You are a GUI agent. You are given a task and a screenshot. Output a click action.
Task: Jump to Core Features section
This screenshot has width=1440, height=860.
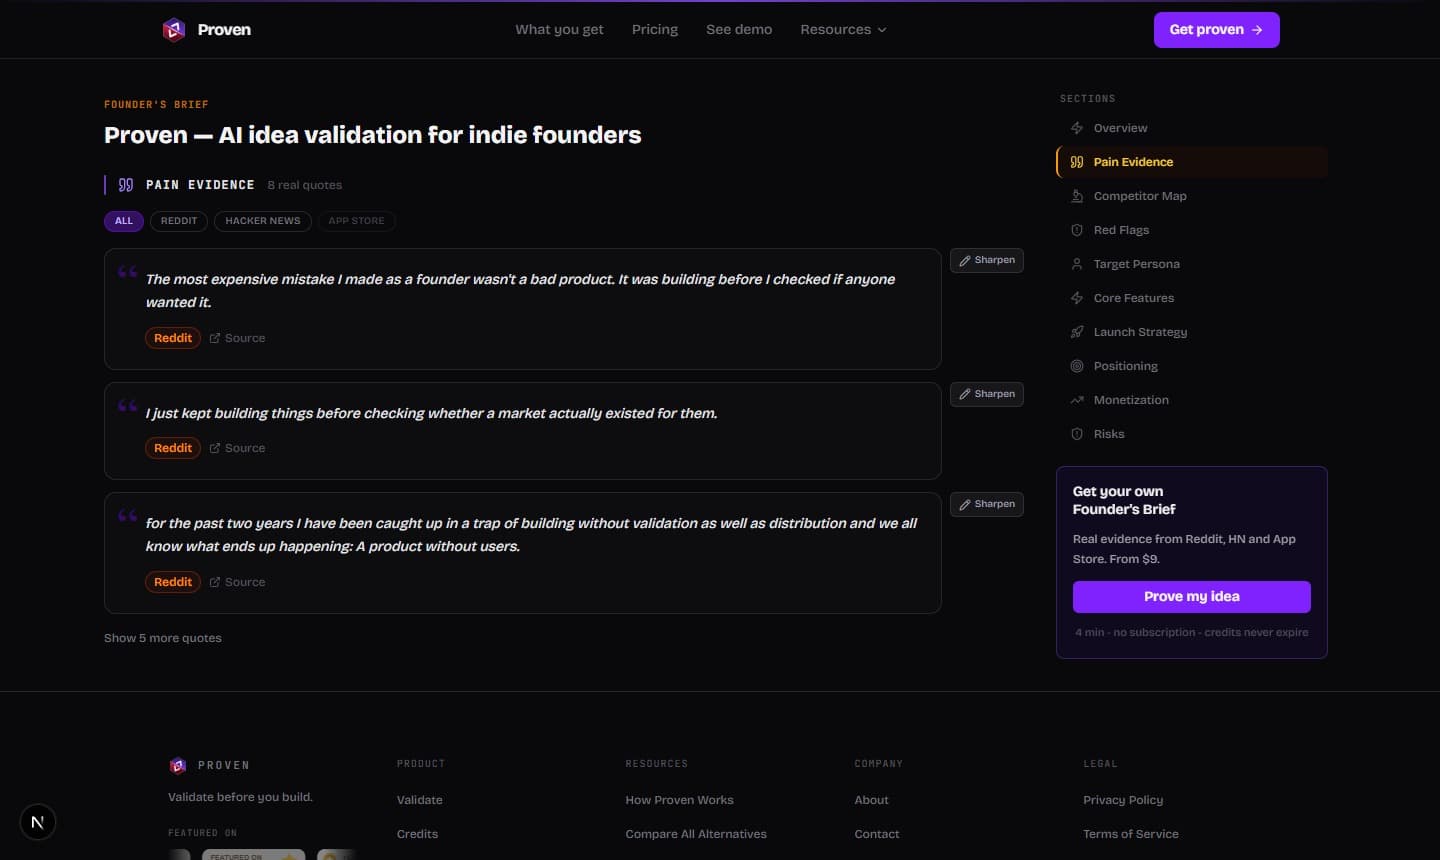[x=1192, y=298]
